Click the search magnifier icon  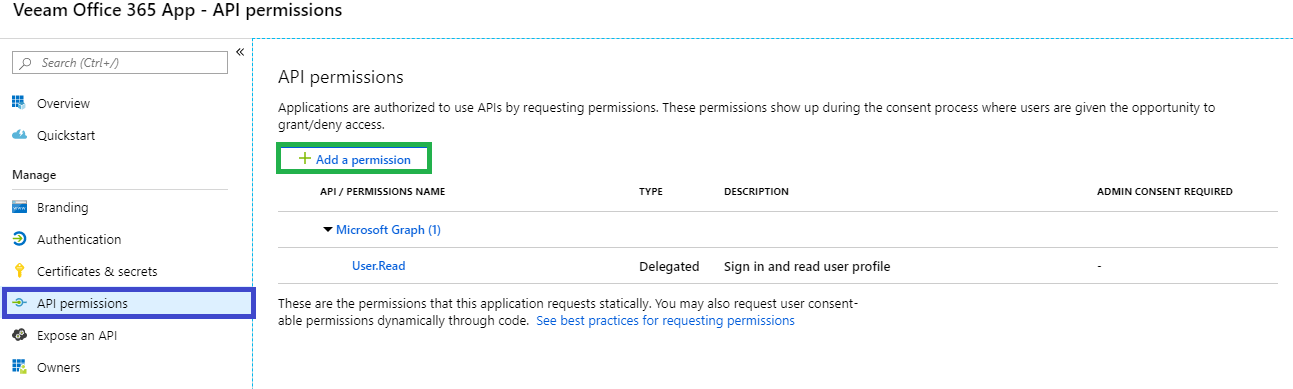(x=24, y=63)
